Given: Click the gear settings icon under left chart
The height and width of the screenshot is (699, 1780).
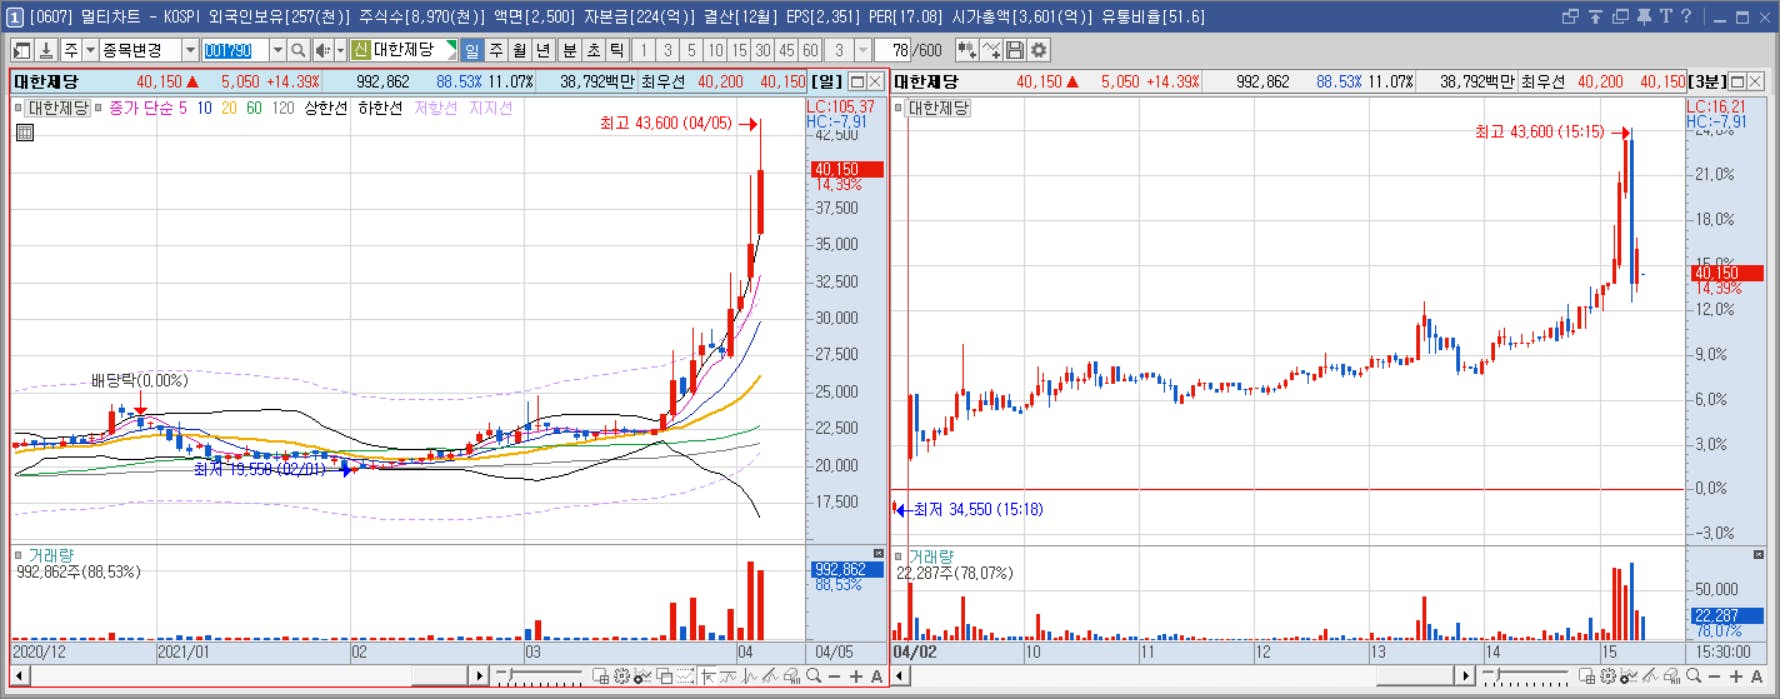Looking at the screenshot, I should (622, 677).
